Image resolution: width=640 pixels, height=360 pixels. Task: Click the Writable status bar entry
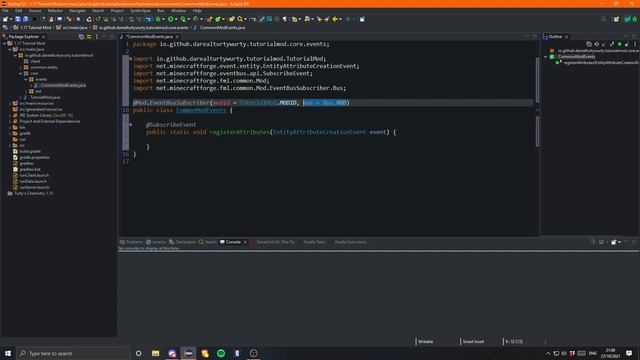[426, 342]
